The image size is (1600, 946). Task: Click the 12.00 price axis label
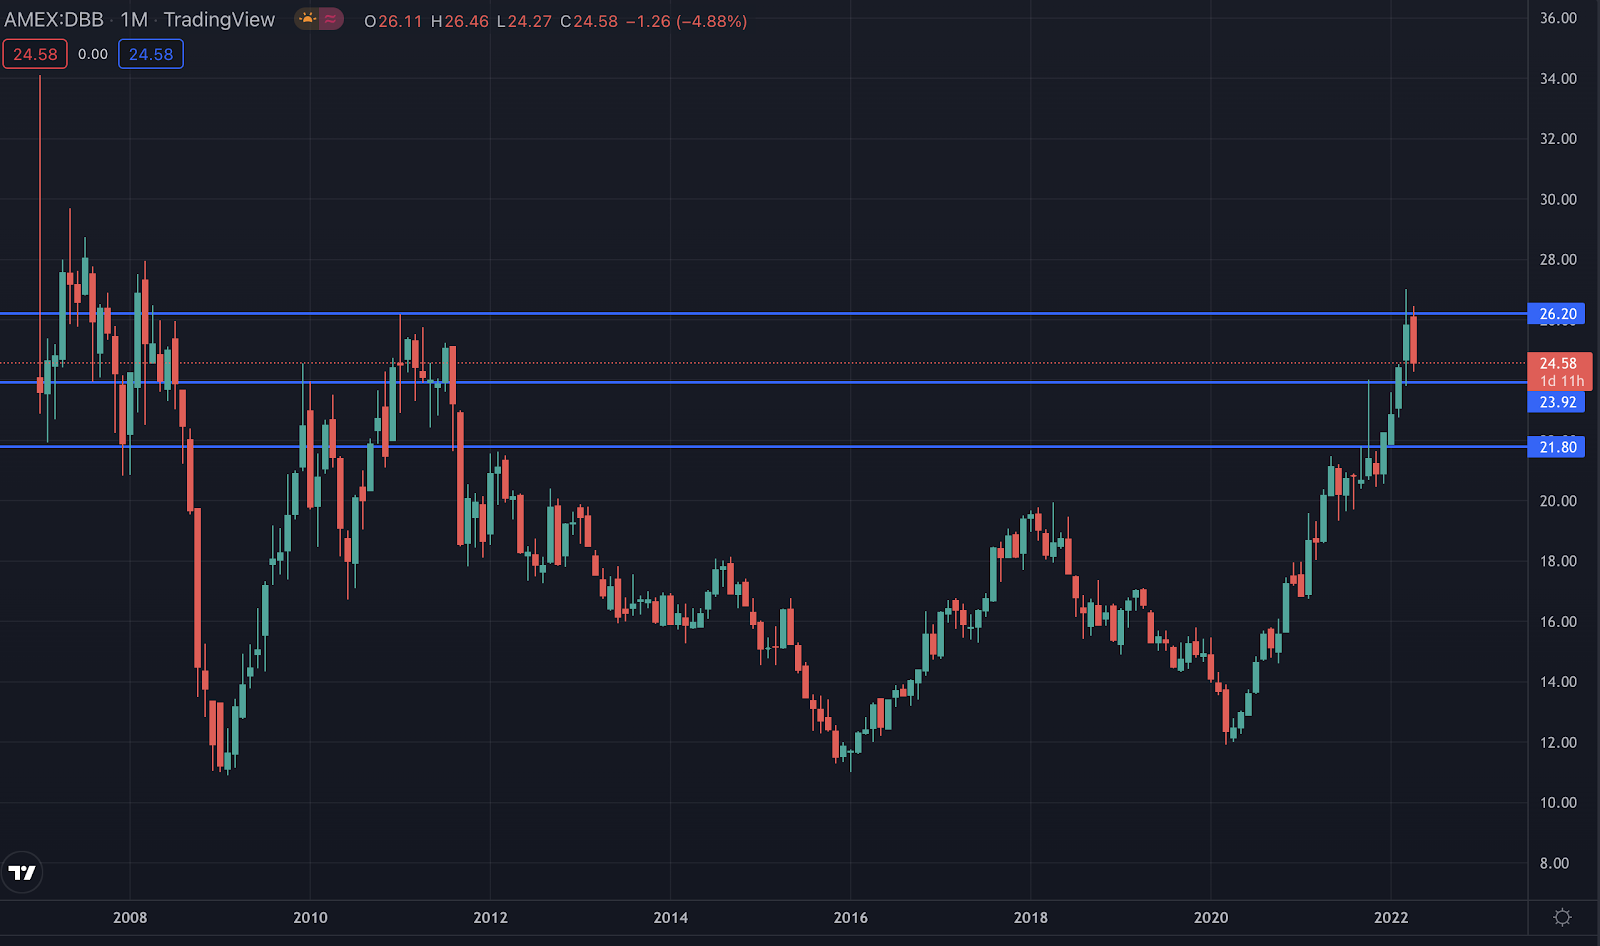(x=1558, y=742)
